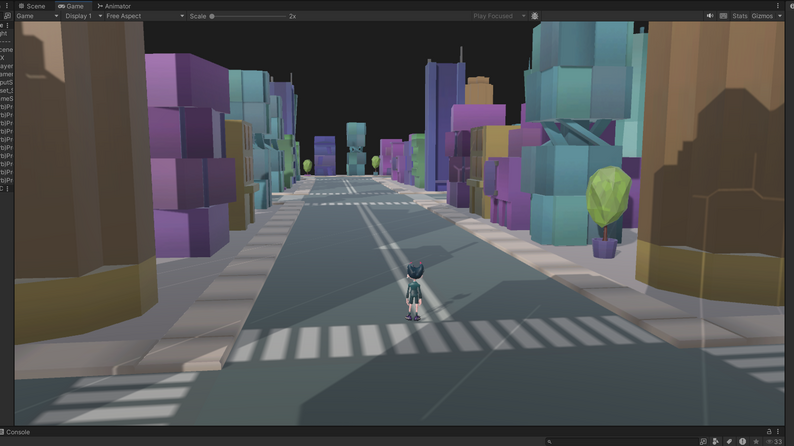
Task: Open the Play Focused dropdown
Action: (x=499, y=16)
